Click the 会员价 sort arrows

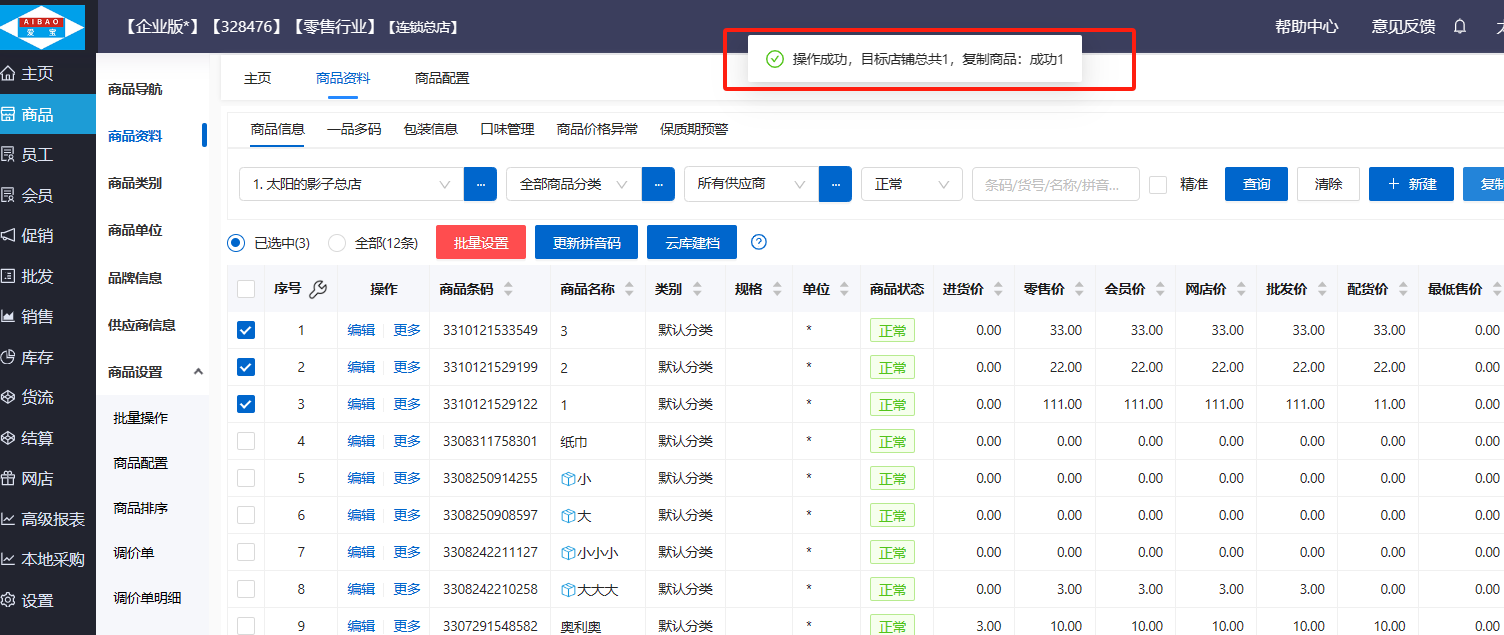[x=1159, y=289]
